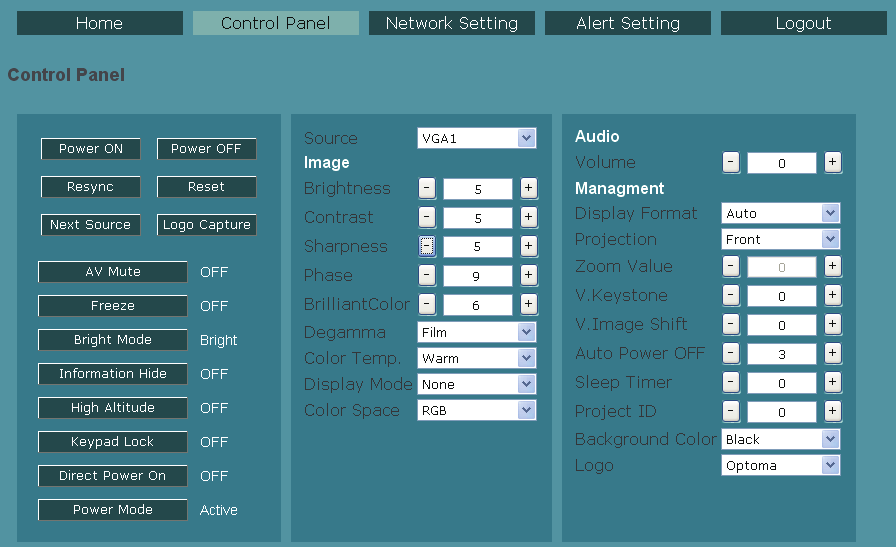Click the Reset button
Screen dimensions: 896x547
click(x=206, y=187)
